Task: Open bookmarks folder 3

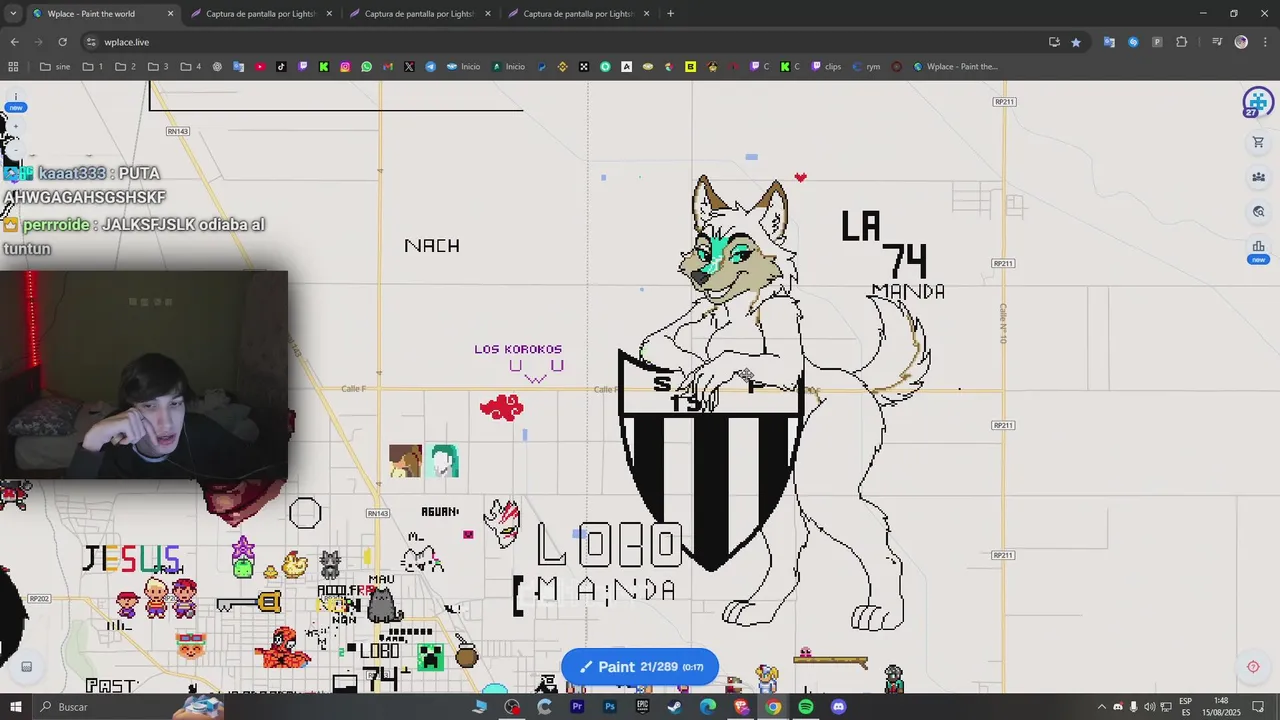Action: coord(158,67)
